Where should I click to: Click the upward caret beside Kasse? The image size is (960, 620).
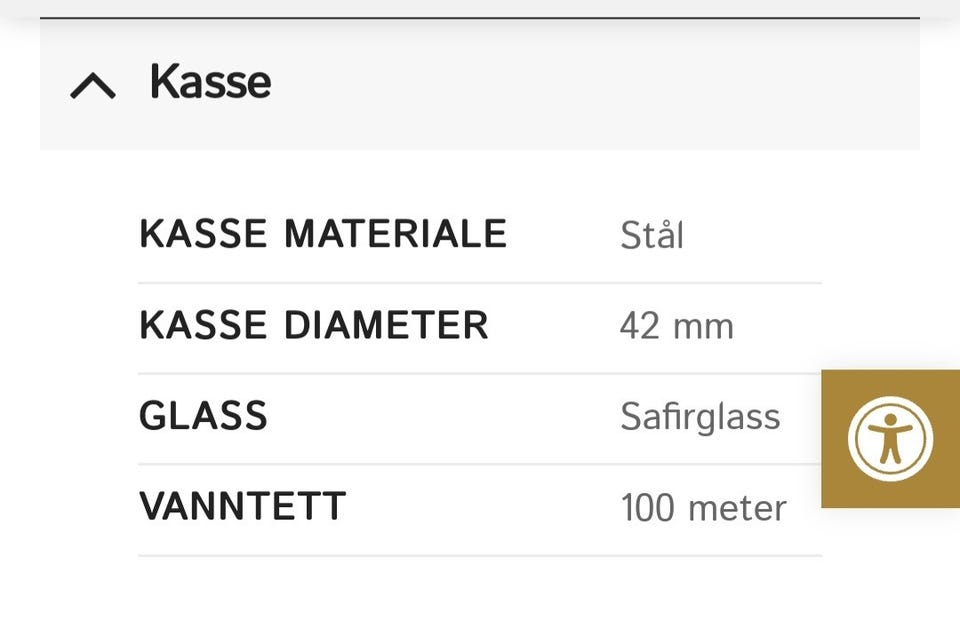pyautogui.click(x=93, y=85)
